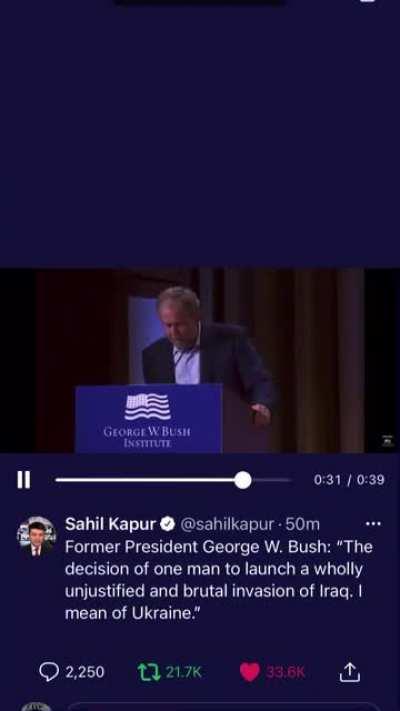Image resolution: width=400 pixels, height=711 pixels.
Task: Click the blue verified badge icon
Action: (x=168, y=525)
